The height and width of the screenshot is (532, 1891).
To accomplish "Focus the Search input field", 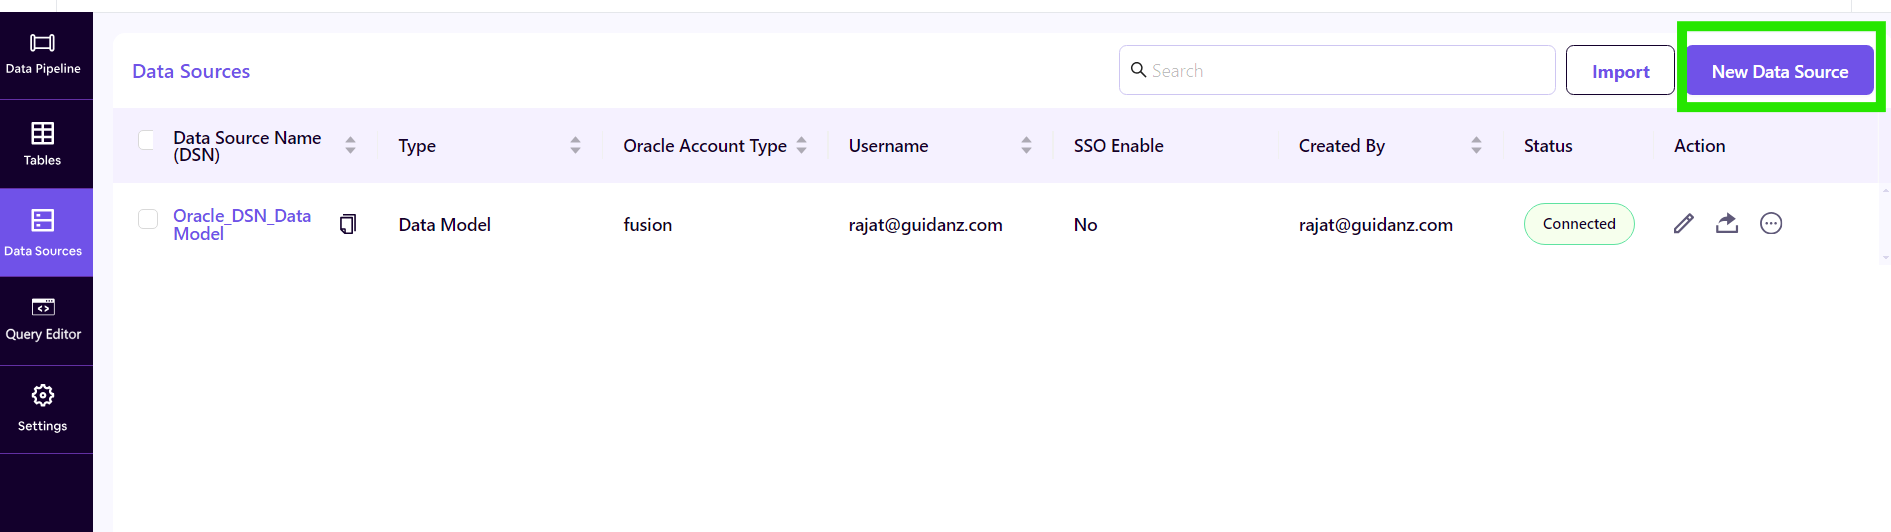I will tap(1337, 70).
